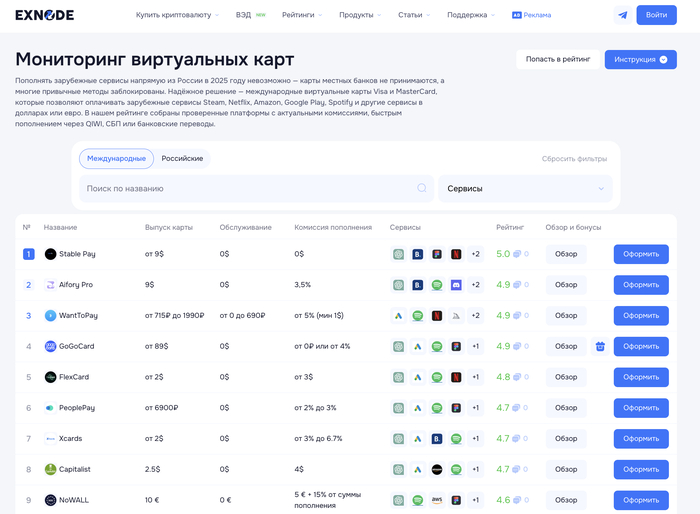
Task: Expand the +2 services badge in Stable Pay row
Action: (475, 254)
